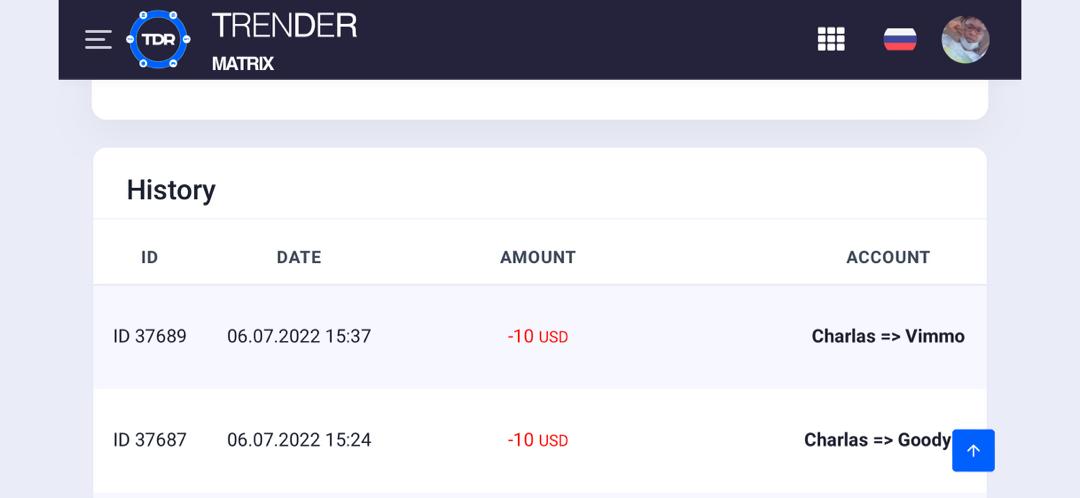Open the hamburger navigation menu

98,39
